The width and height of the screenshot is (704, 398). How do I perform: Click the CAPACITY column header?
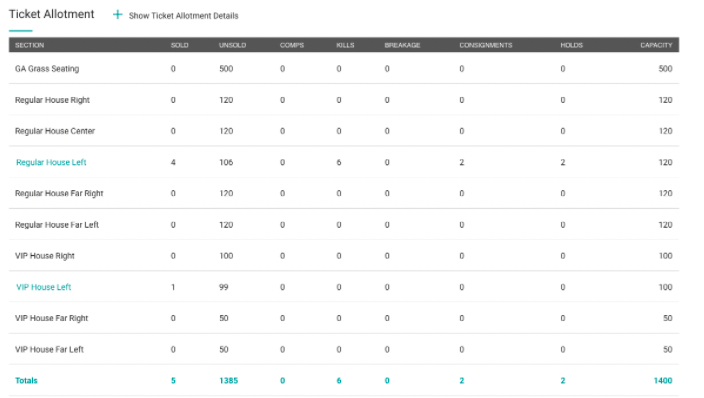[x=656, y=45]
